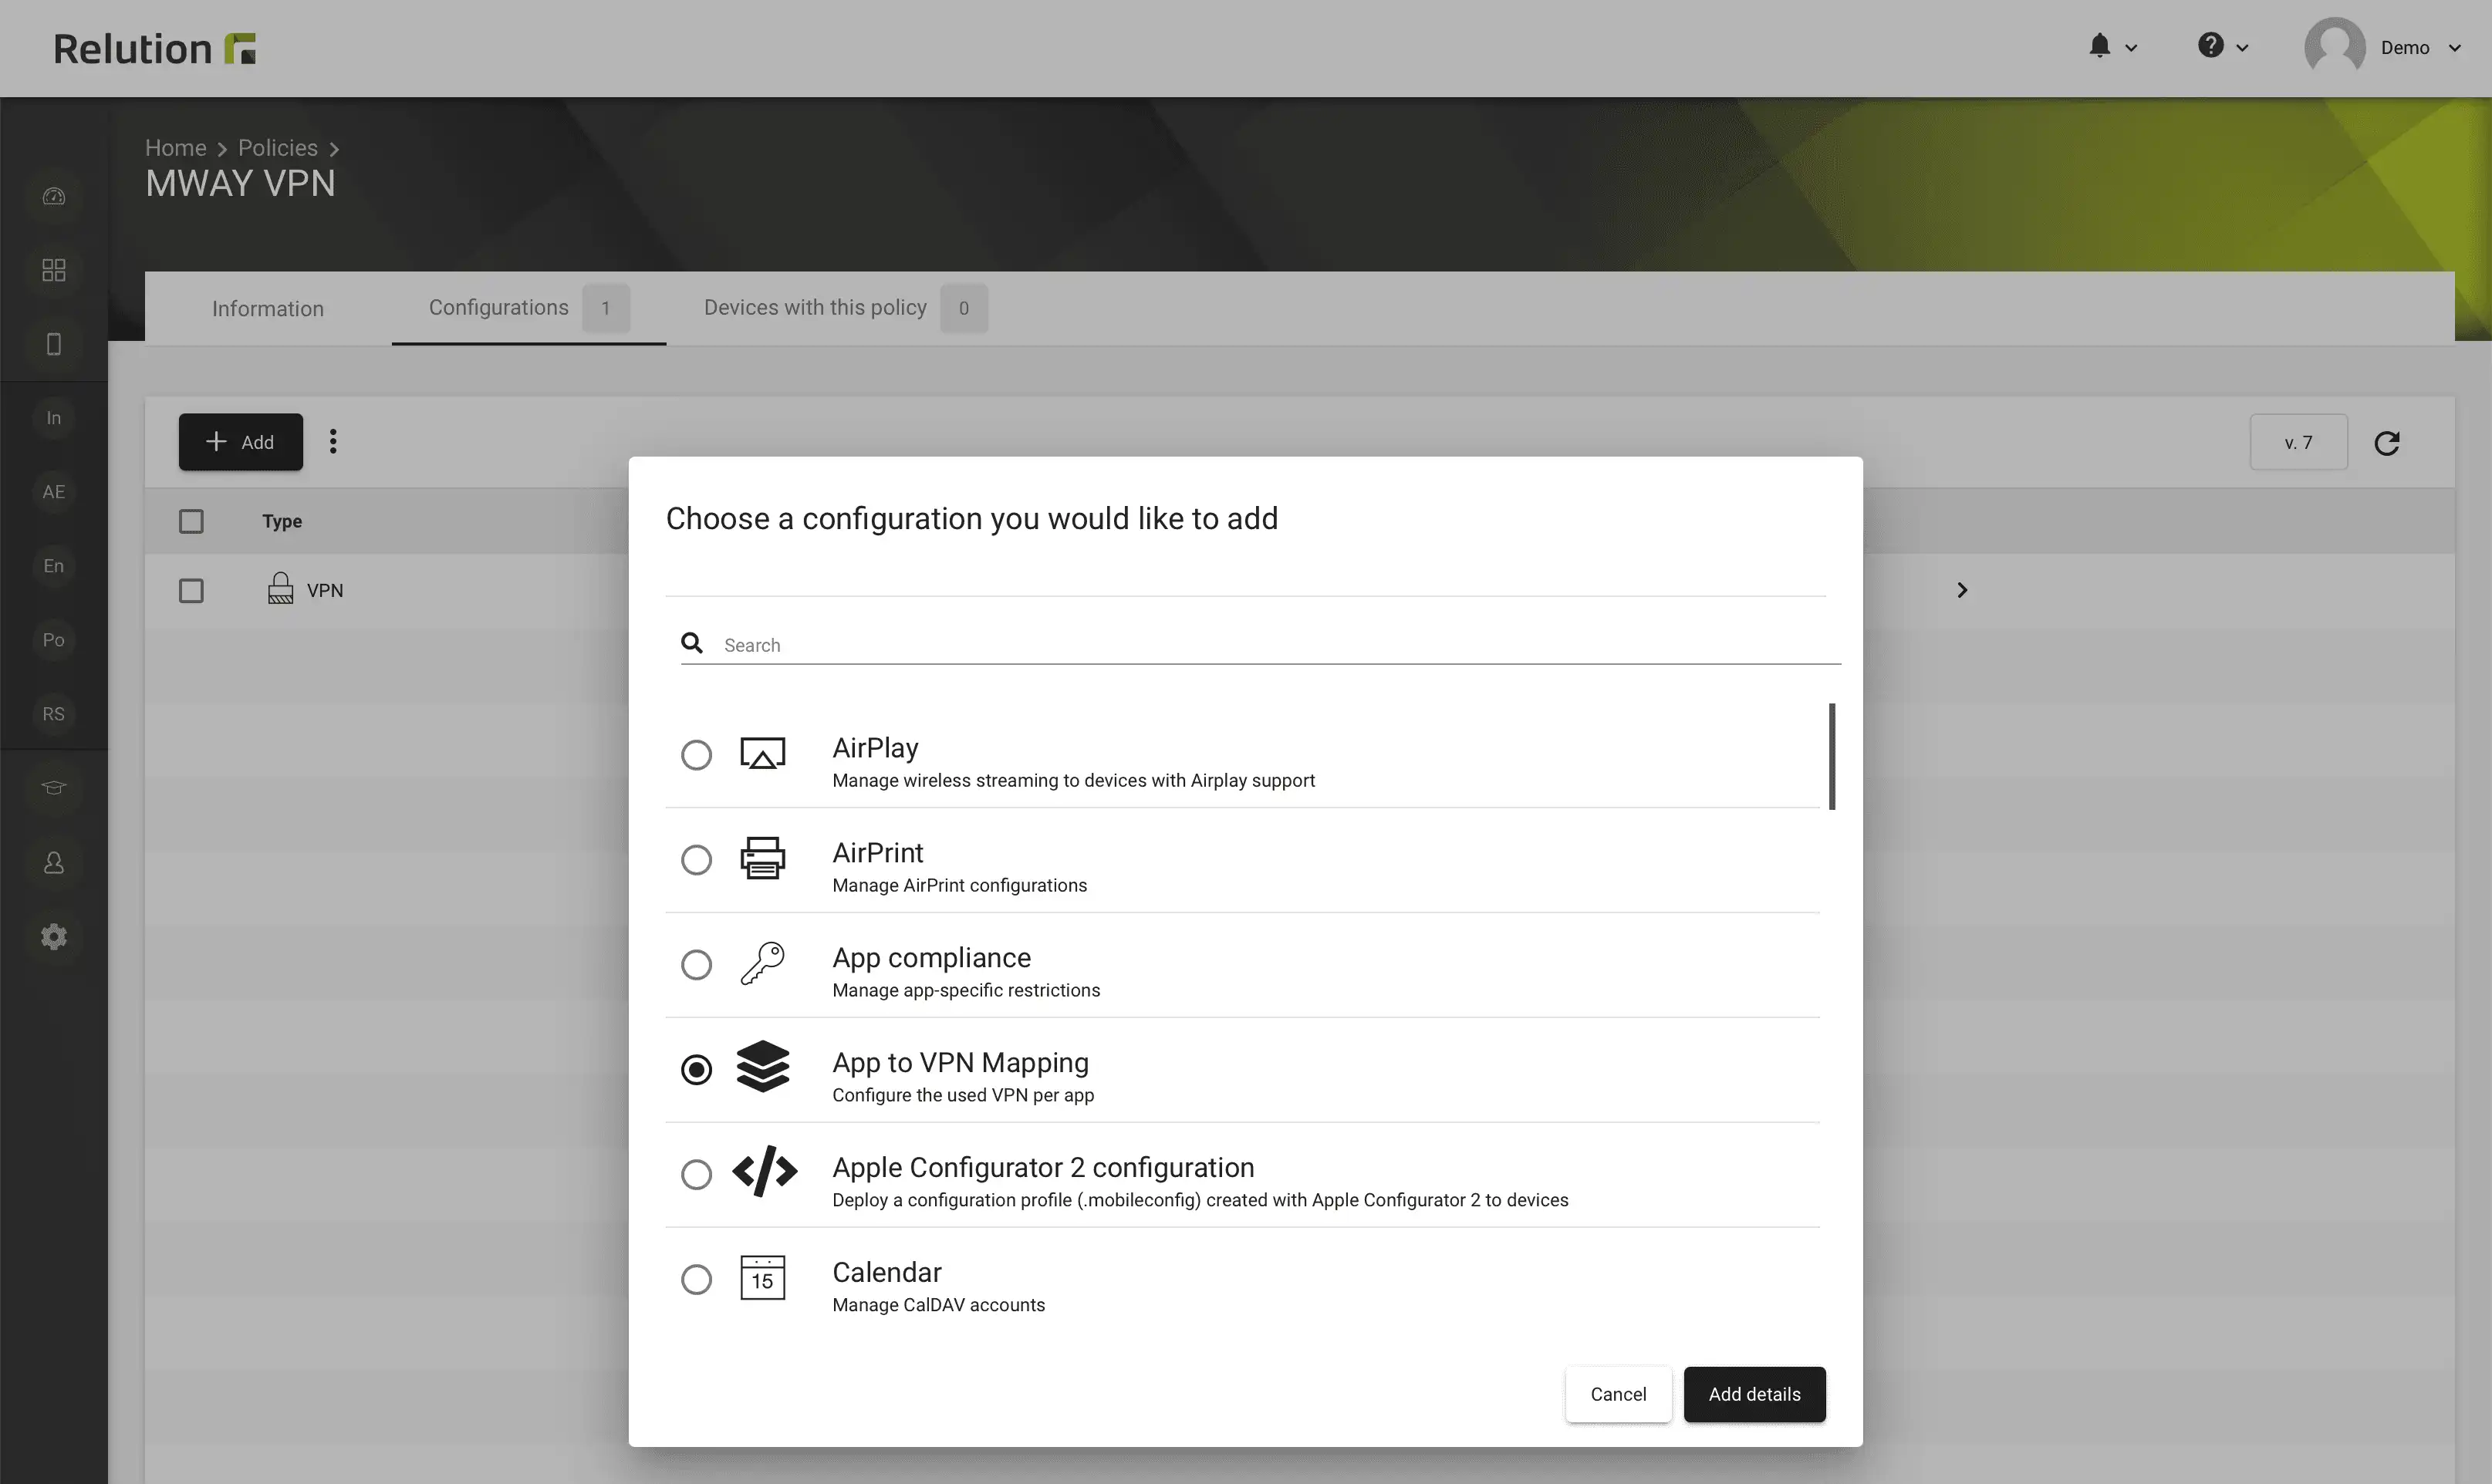Viewport: 2492px width, 1484px height.
Task: Select the AirPrint radio button
Action: tap(697, 859)
